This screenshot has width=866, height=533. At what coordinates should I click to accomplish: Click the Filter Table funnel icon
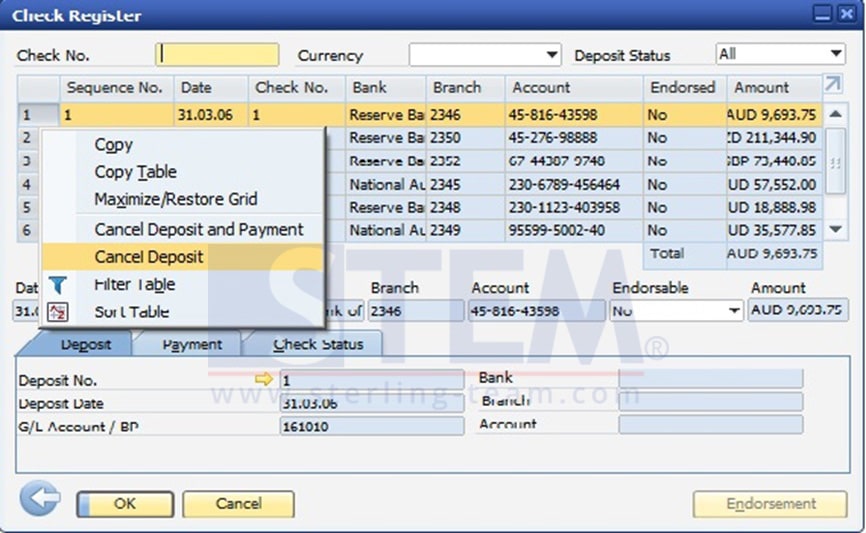57,285
